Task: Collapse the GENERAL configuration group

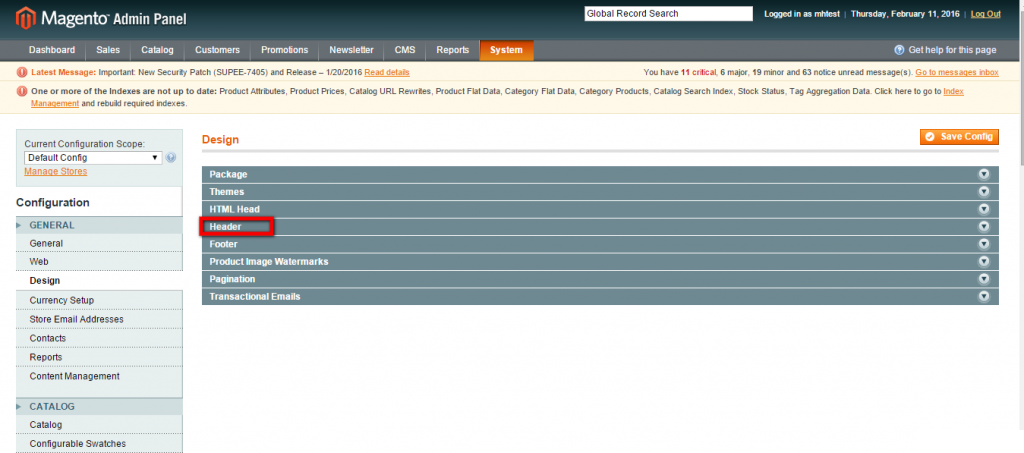Action: click(99, 225)
